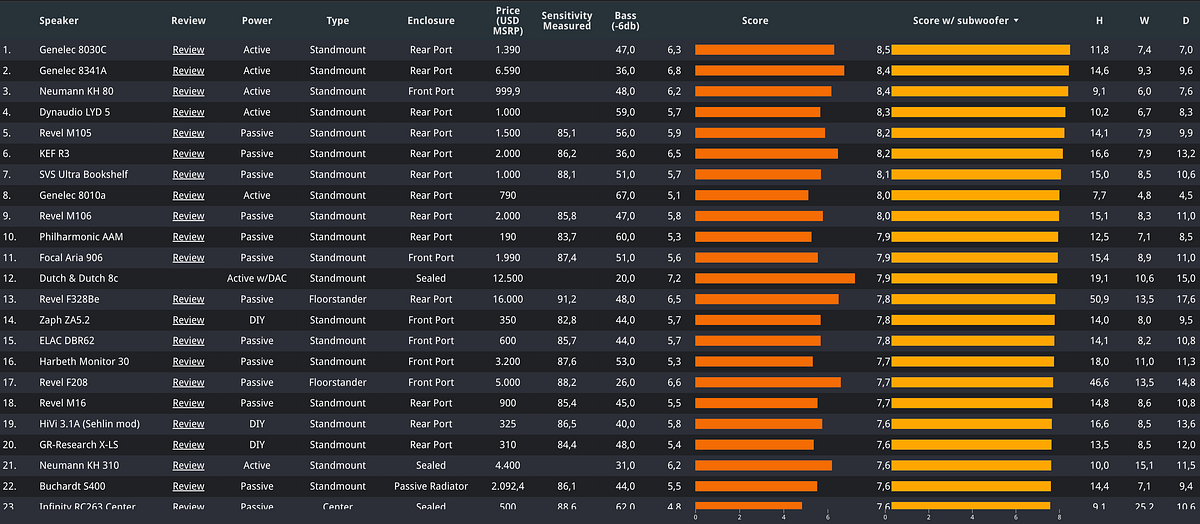This screenshot has width=1200, height=524.
Task: Select the Dutch & Dutch 8c speaker name cell
Action: click(79, 278)
